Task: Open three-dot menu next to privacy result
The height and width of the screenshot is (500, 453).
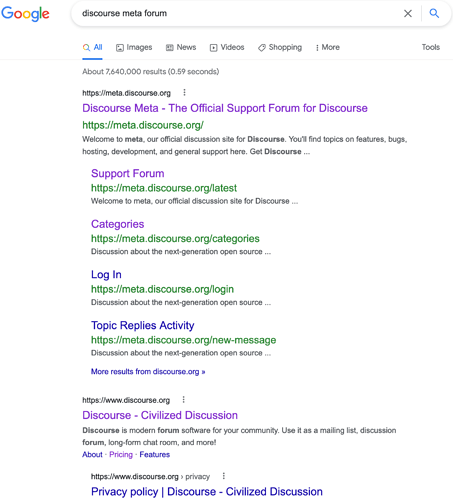Action: coord(224,476)
